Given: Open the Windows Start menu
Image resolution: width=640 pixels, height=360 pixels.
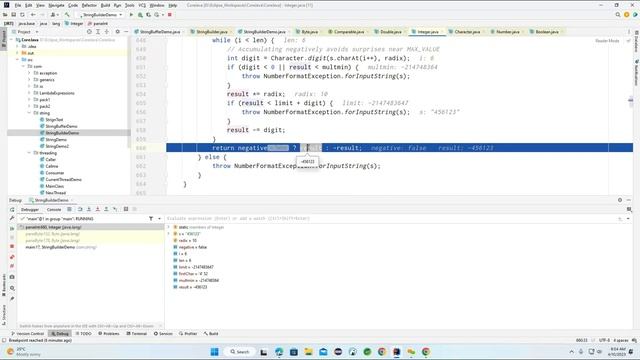Looking at the screenshot, I should click(214, 352).
